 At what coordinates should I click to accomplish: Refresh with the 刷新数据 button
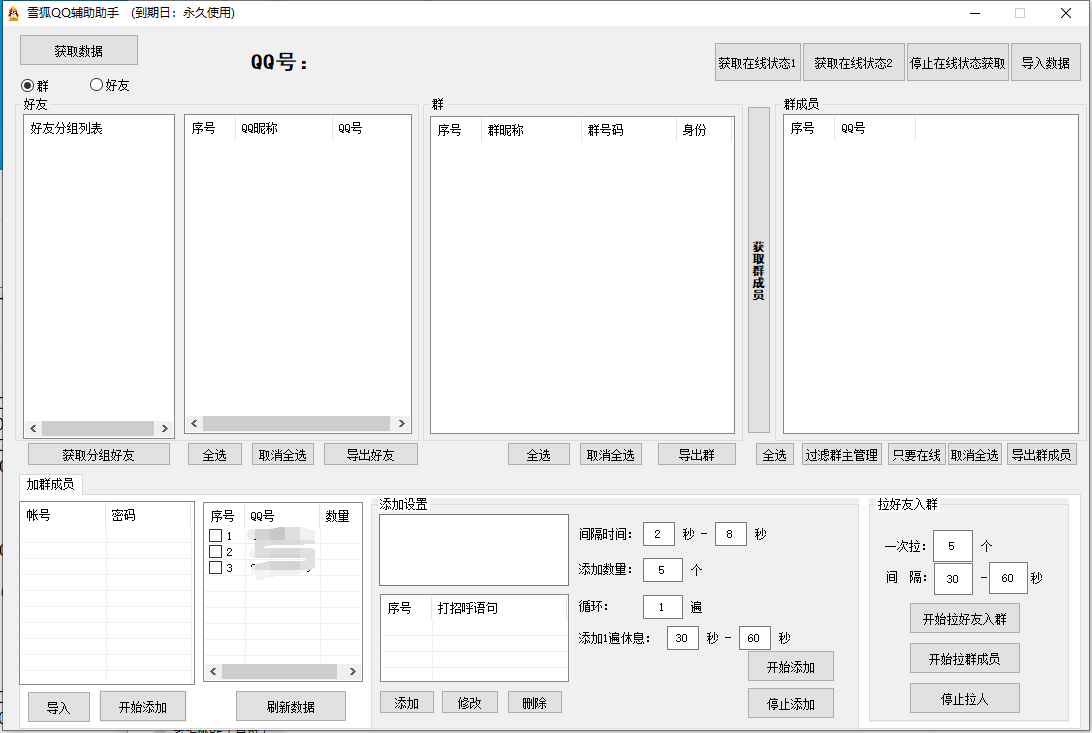(290, 707)
